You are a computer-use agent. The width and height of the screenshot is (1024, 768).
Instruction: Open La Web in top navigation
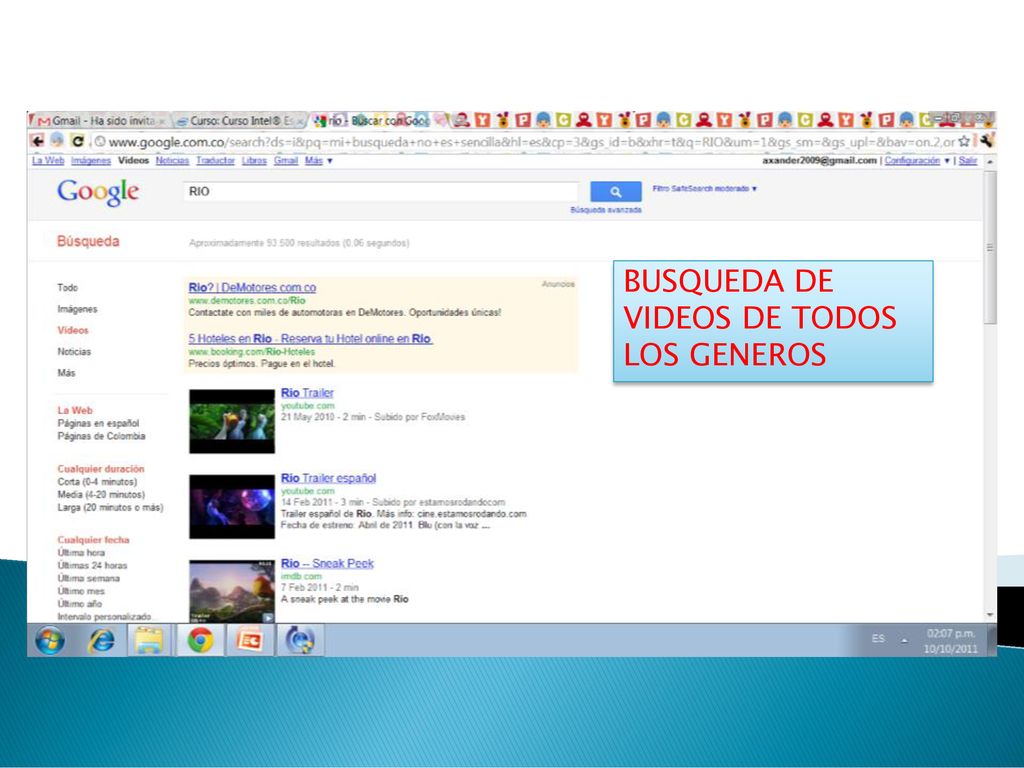[x=48, y=161]
